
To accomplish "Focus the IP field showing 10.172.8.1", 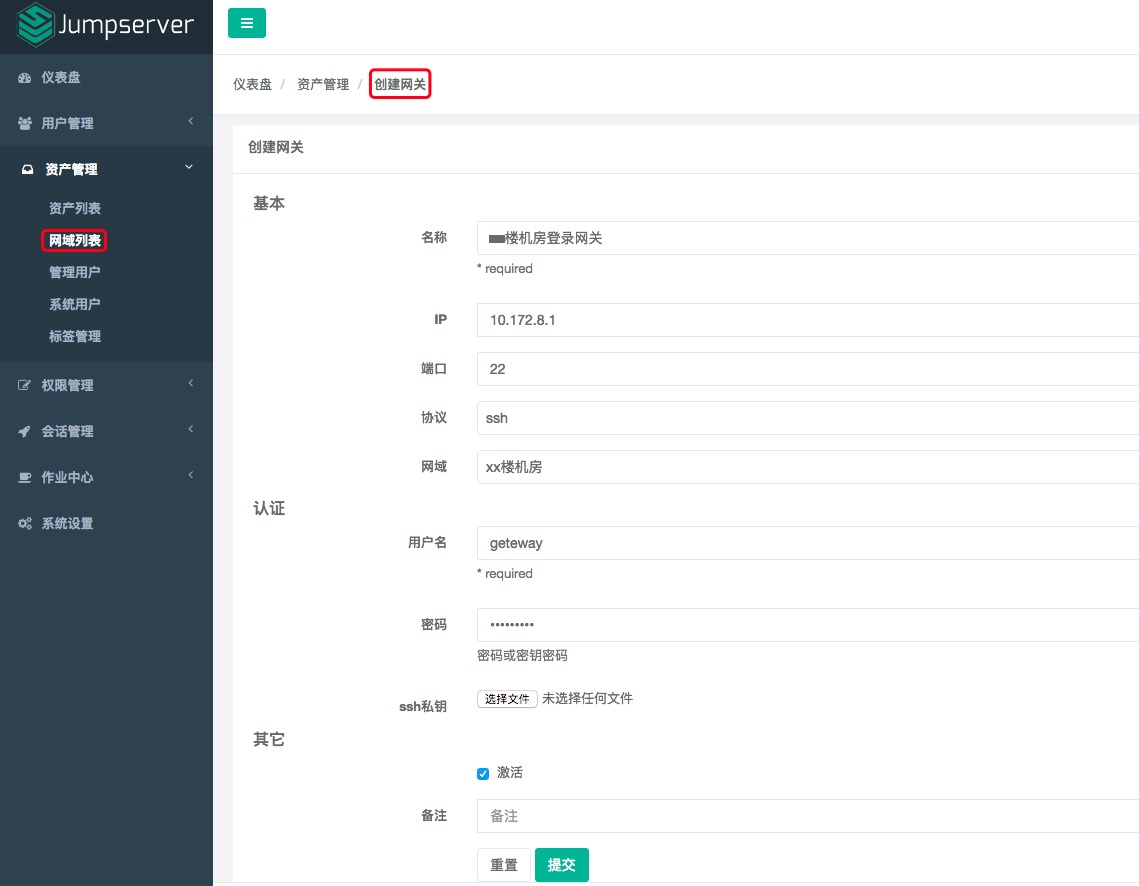I will tap(808, 320).
